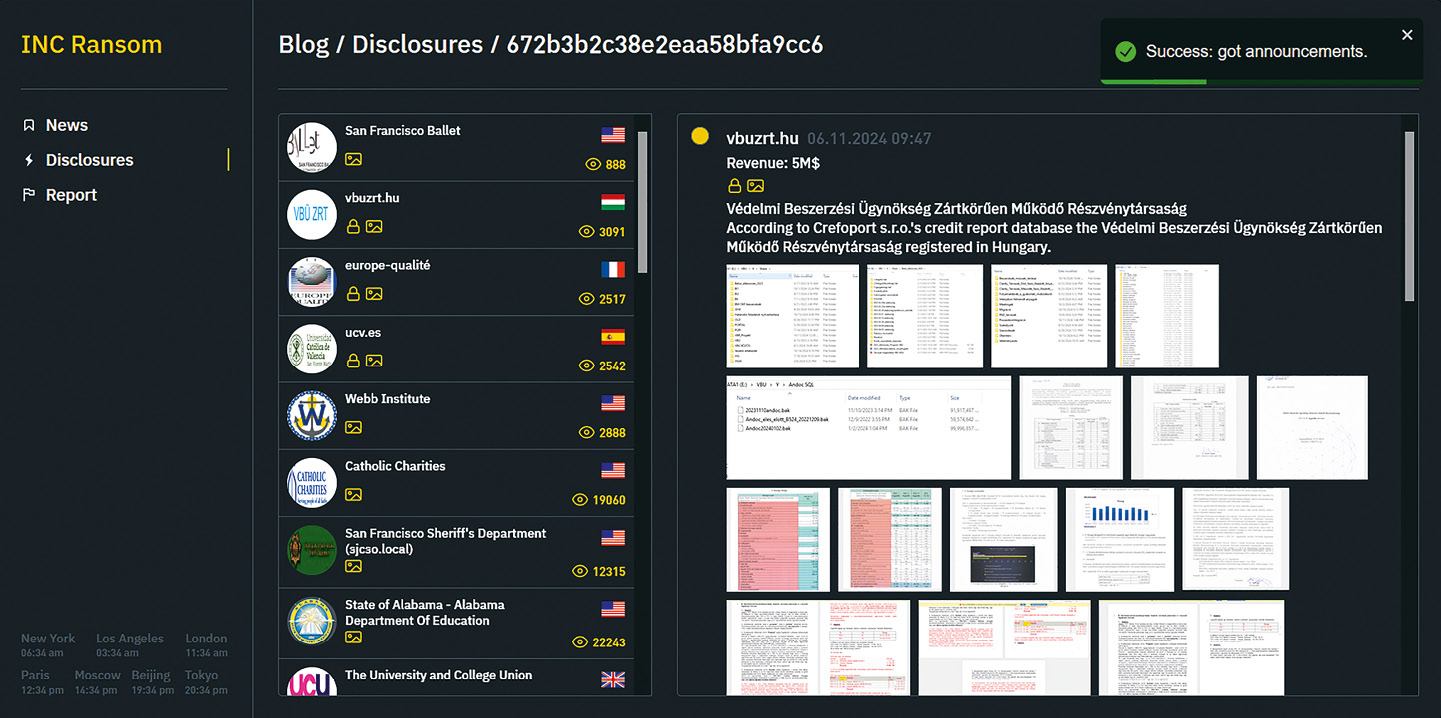Click the Catholic Charities logo

tap(312, 483)
